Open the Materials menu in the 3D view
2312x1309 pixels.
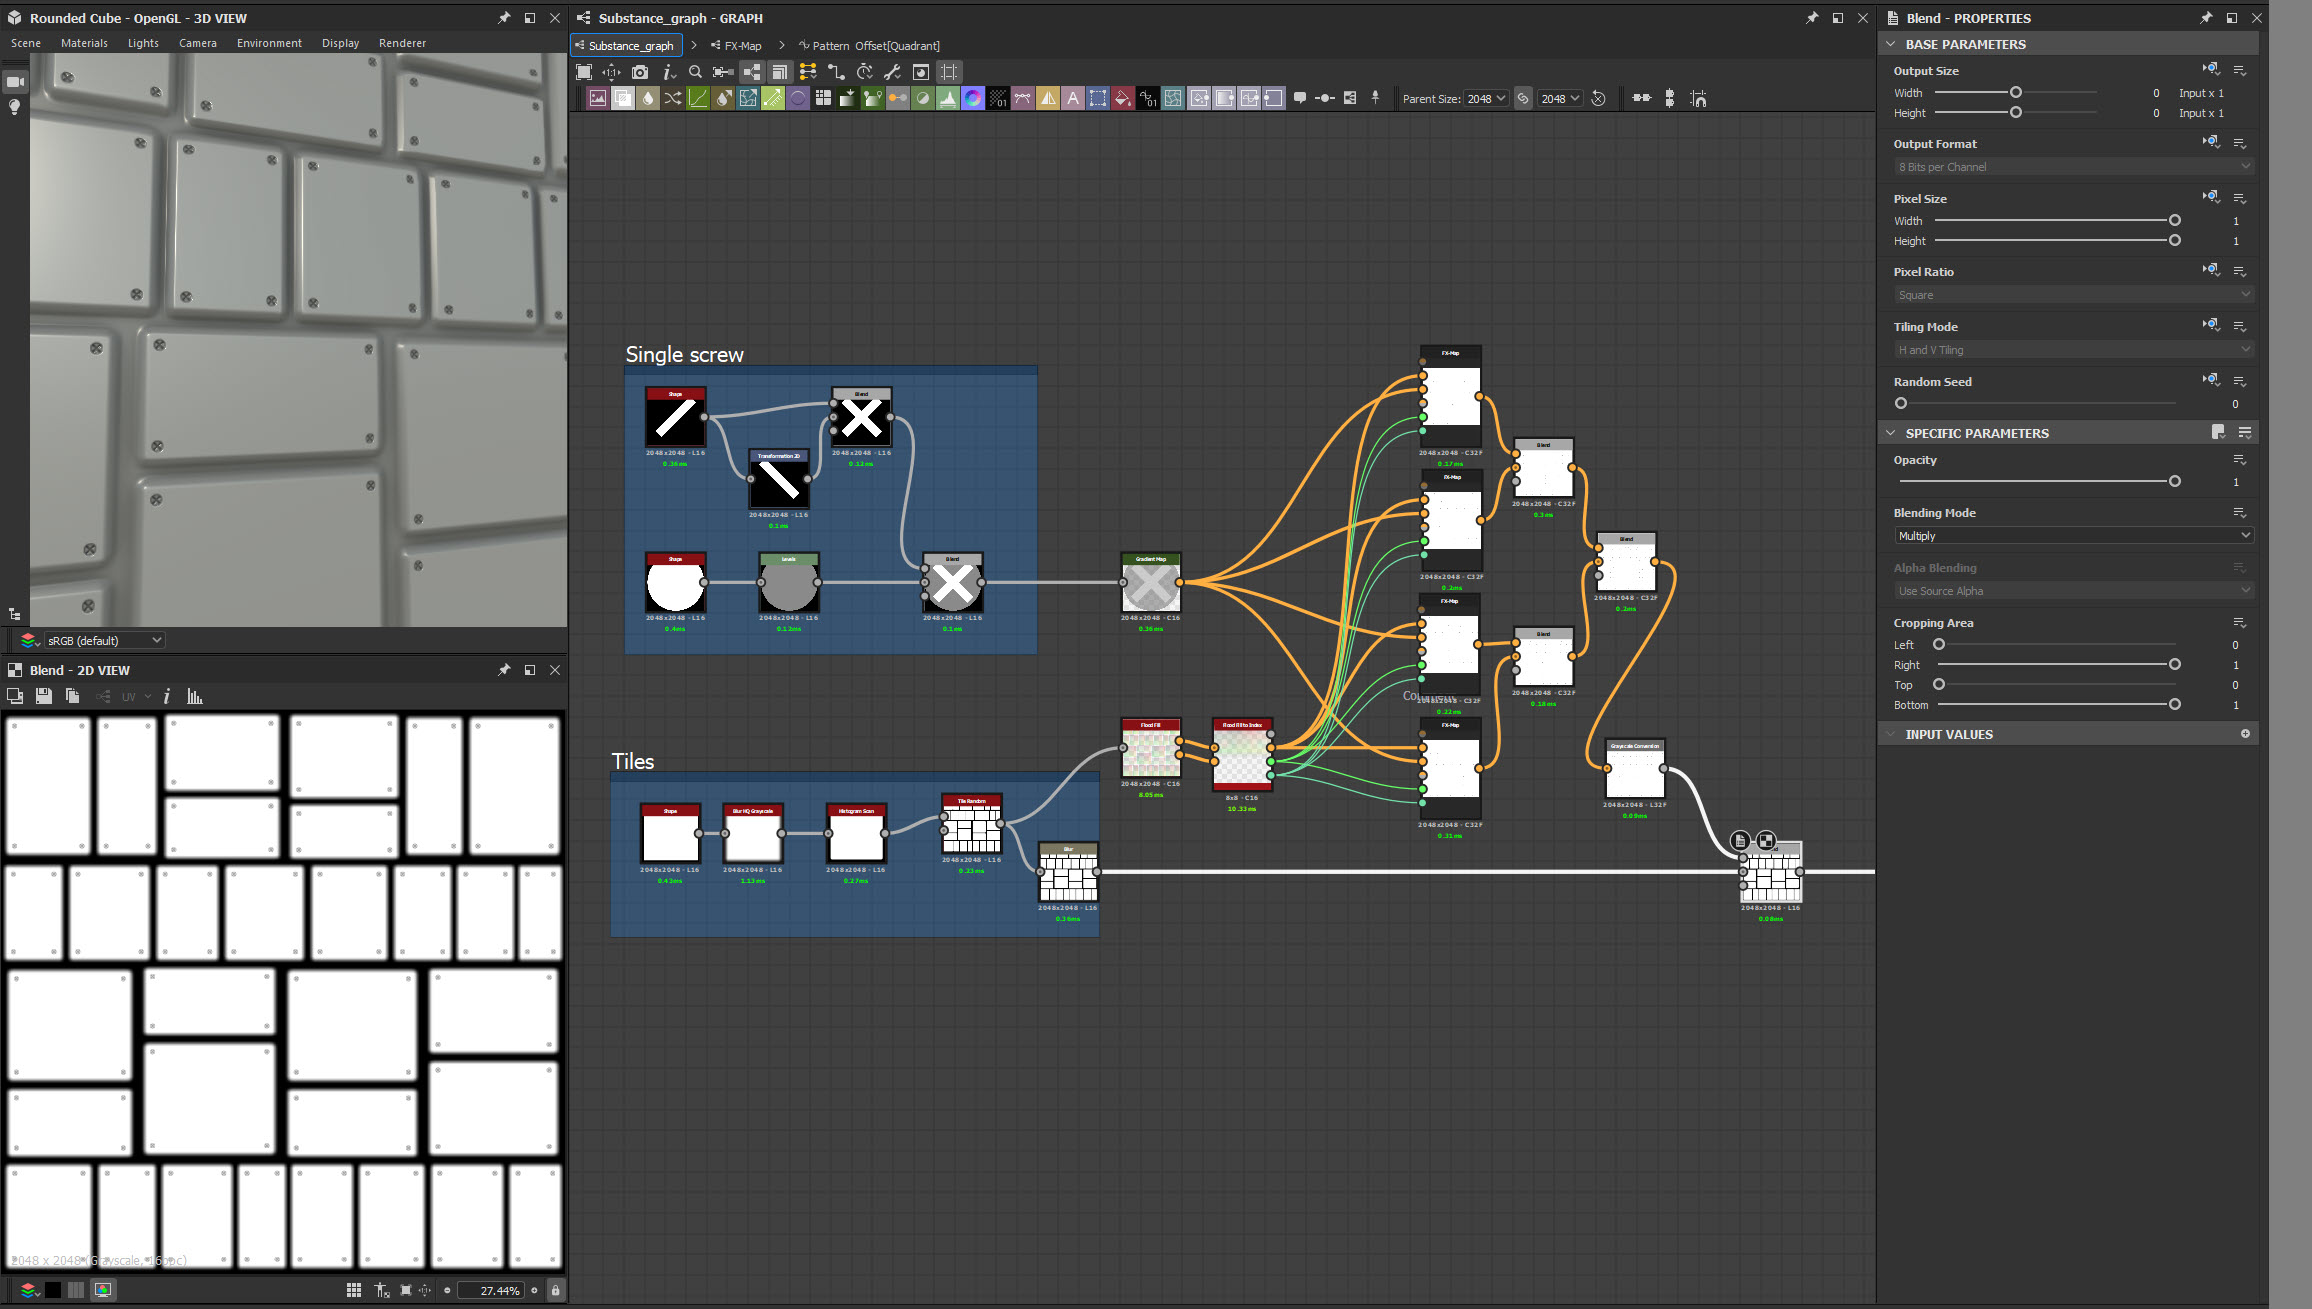[84, 43]
